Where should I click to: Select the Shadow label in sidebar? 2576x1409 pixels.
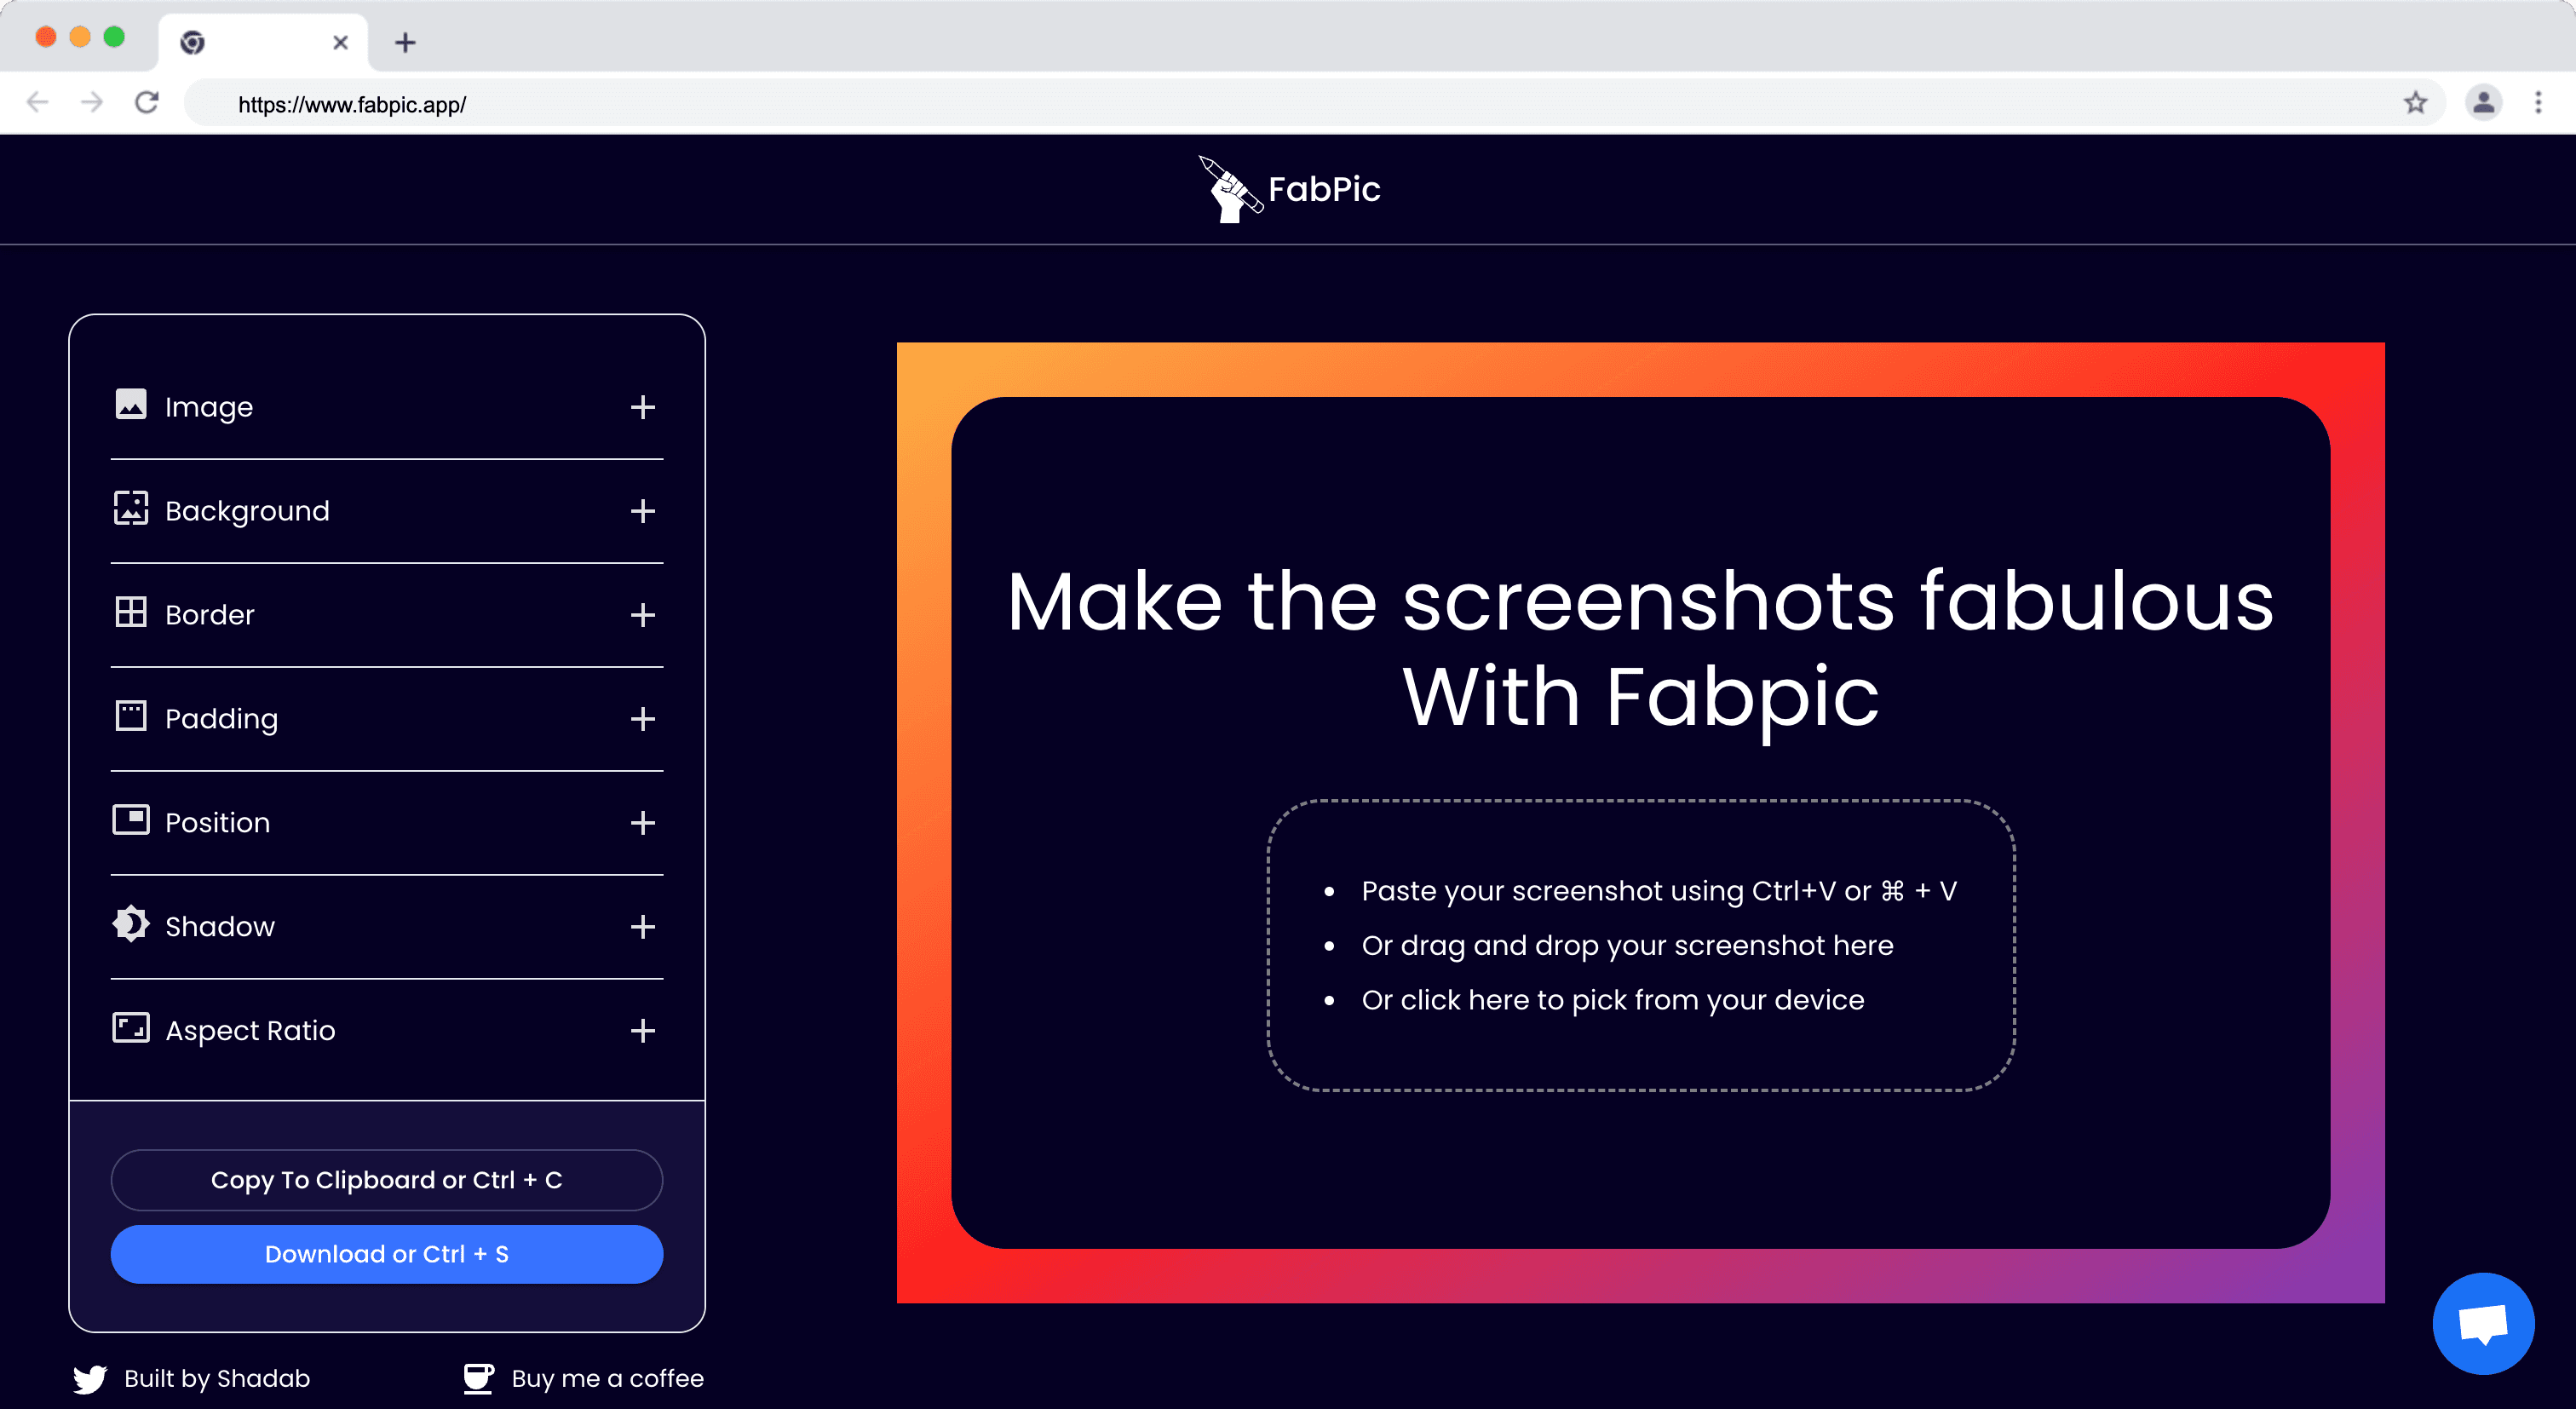tap(220, 927)
